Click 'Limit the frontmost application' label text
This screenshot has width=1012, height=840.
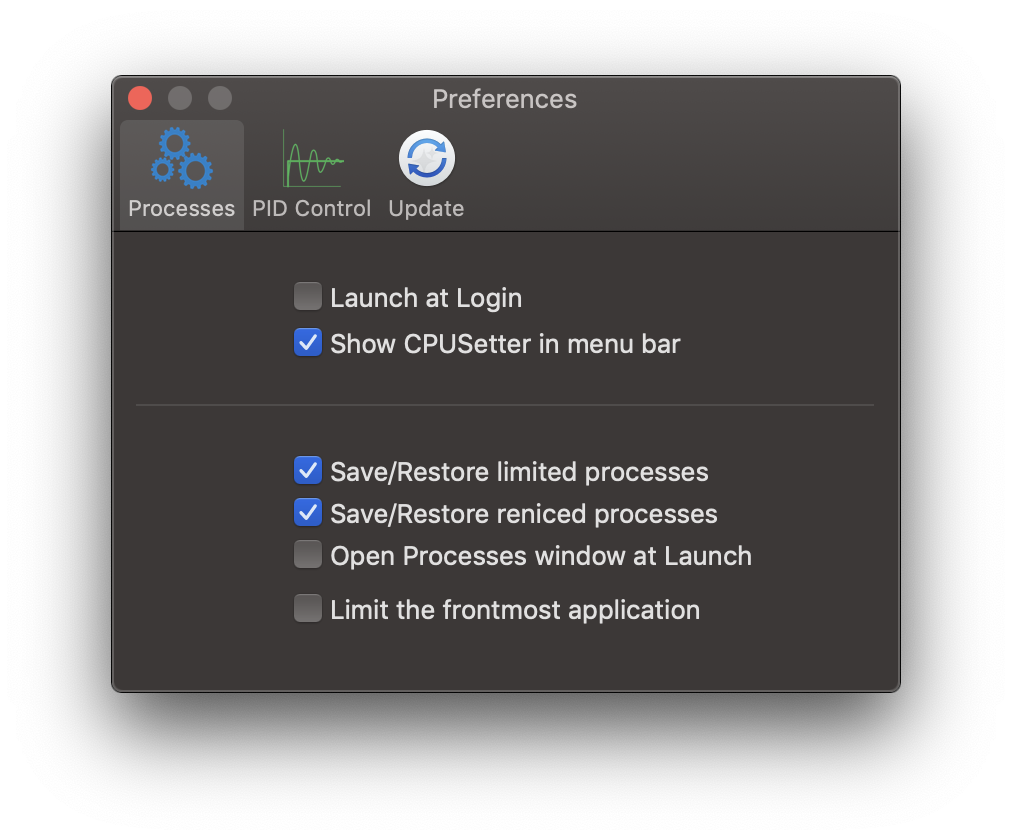pos(515,610)
